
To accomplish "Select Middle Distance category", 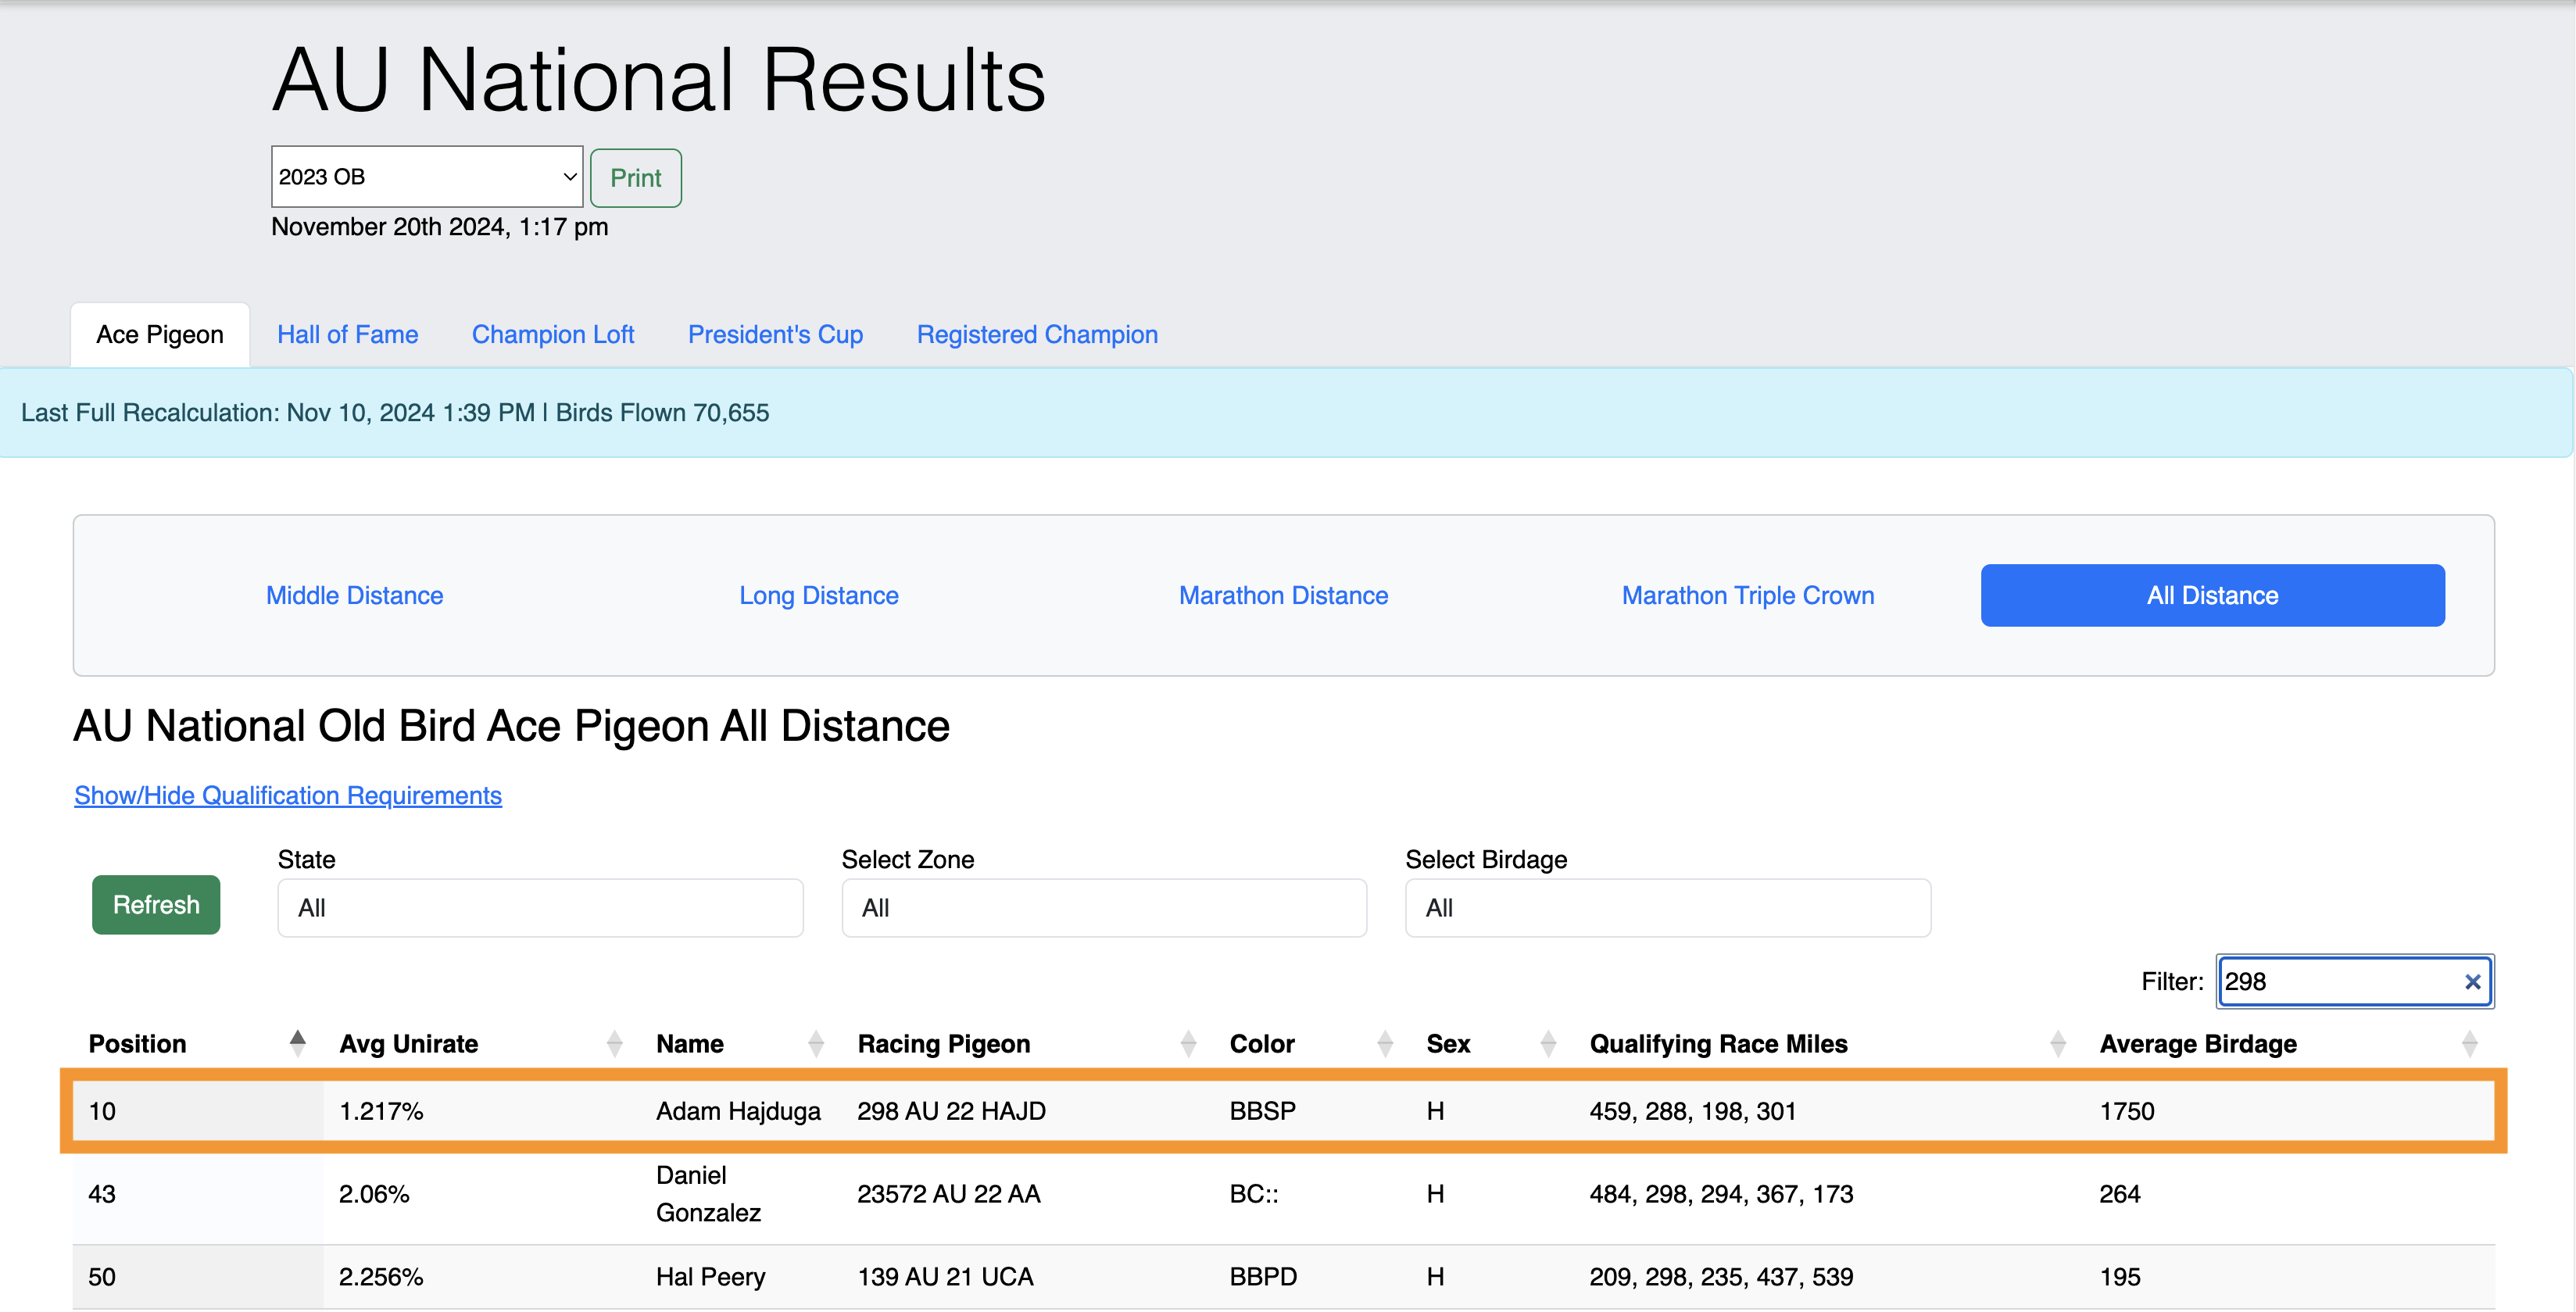I will pos(354,595).
